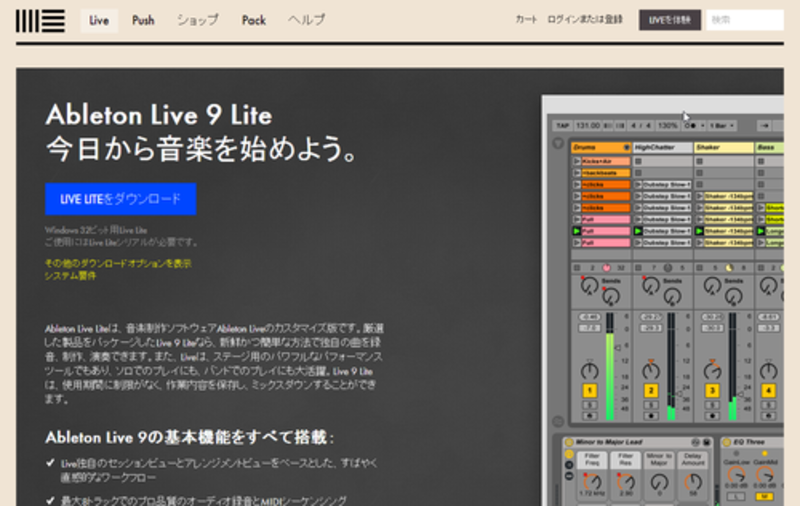This screenshot has width=800, height=506.
Task: Toggle the yellow track 2 activator button
Action: 651,391
